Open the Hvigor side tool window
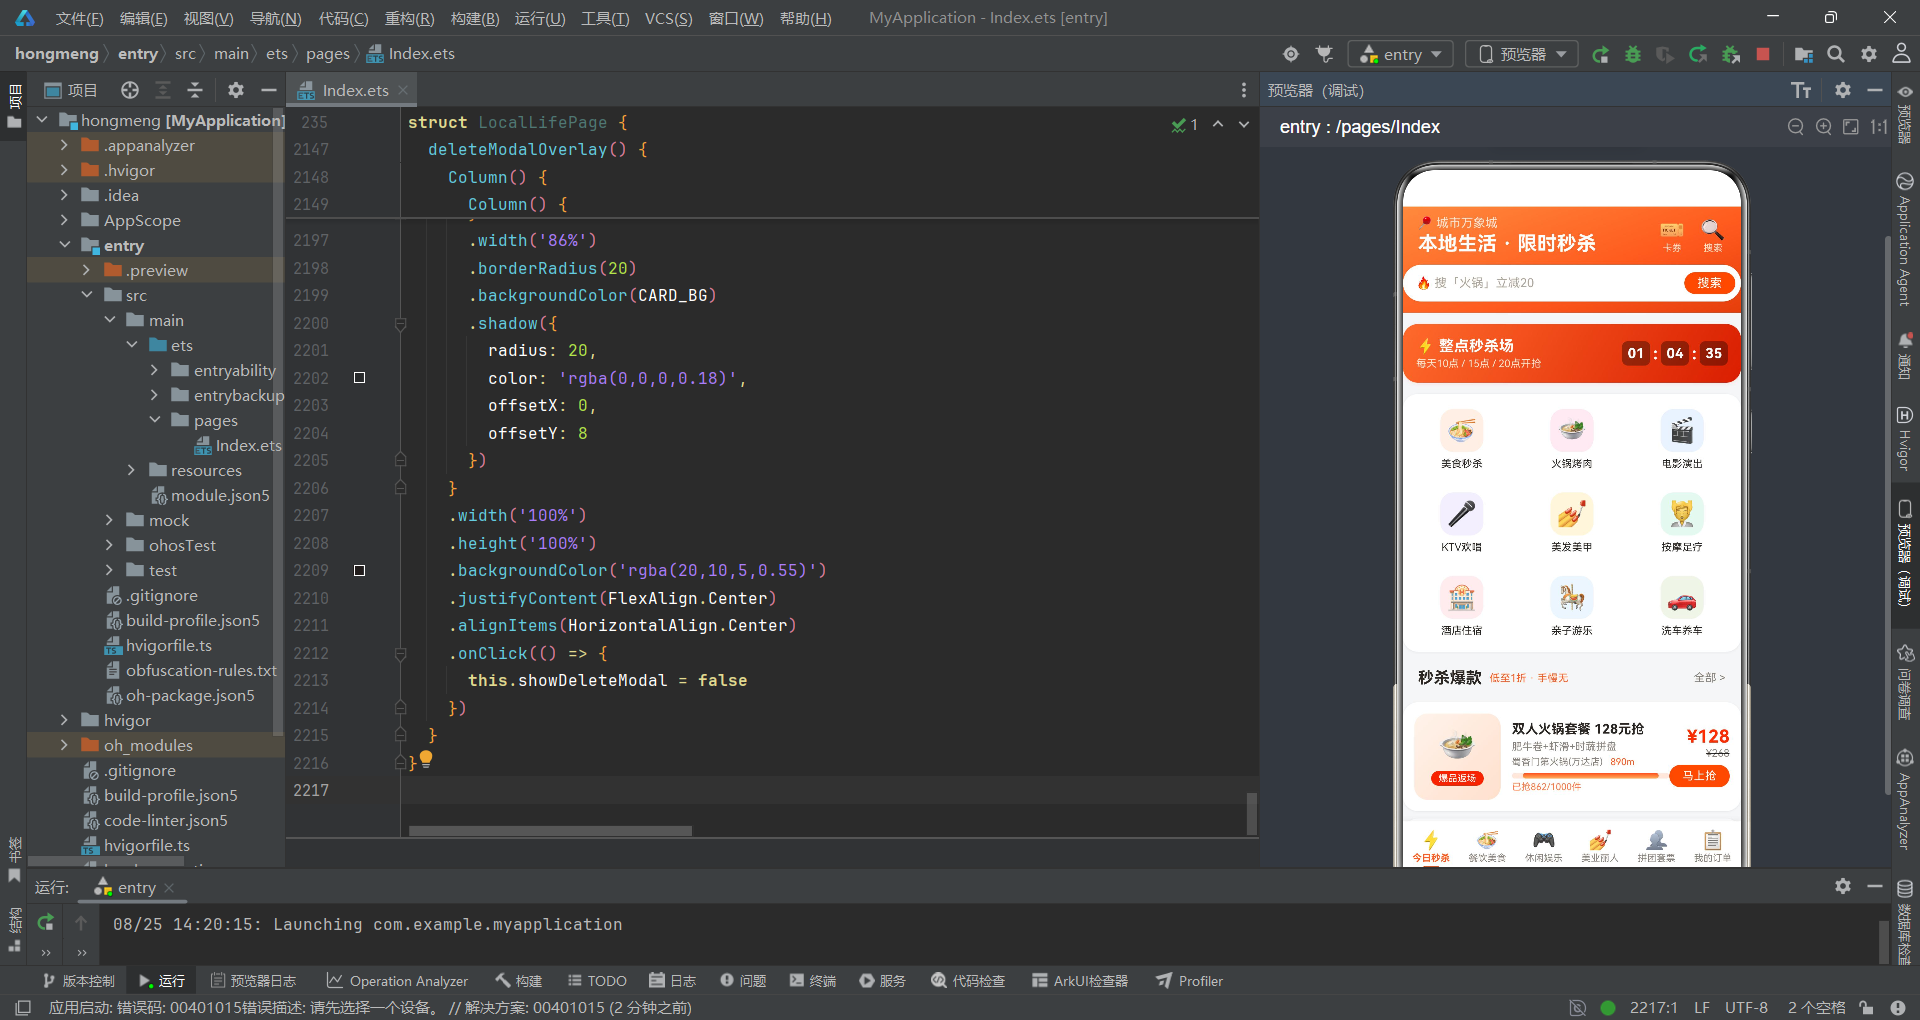 tap(1905, 438)
